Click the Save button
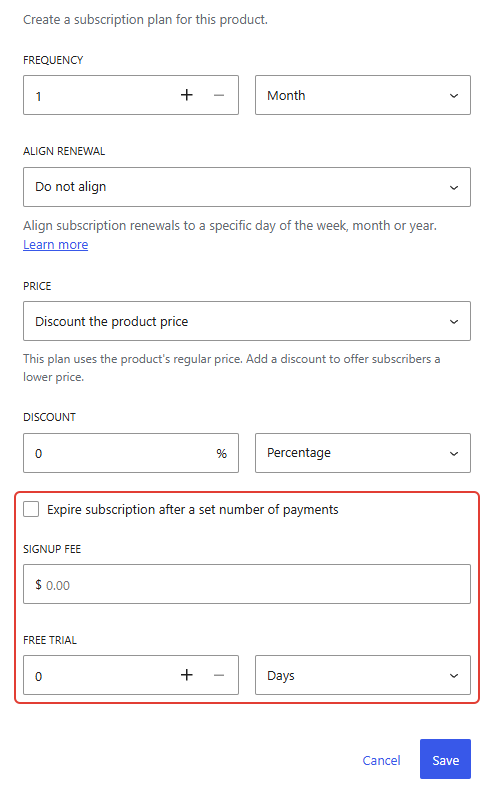The width and height of the screenshot is (494, 793). [x=445, y=759]
